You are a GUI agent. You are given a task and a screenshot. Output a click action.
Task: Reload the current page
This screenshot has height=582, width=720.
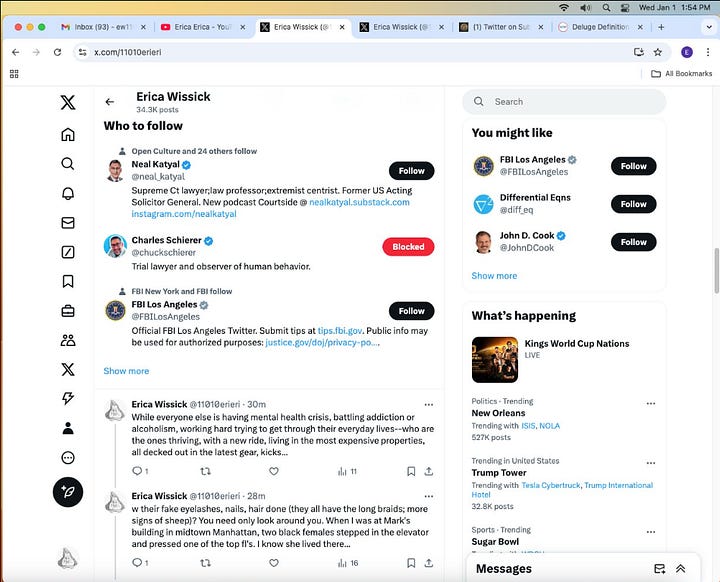pyautogui.click(x=57, y=52)
